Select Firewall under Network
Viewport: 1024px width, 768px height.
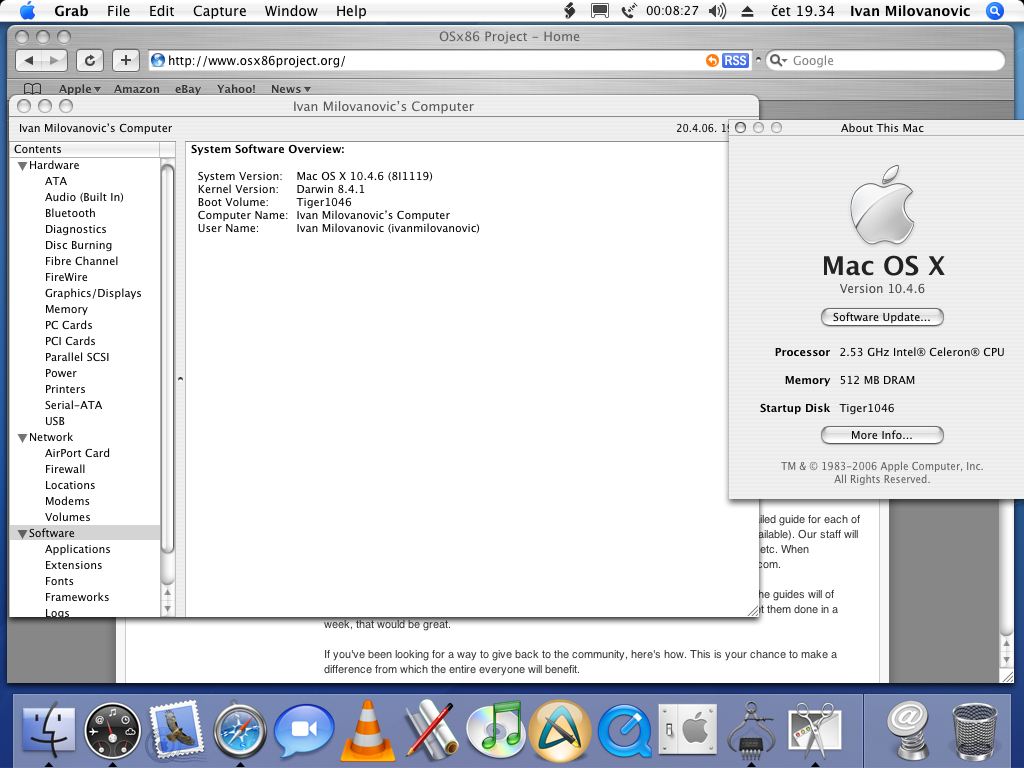(x=65, y=470)
